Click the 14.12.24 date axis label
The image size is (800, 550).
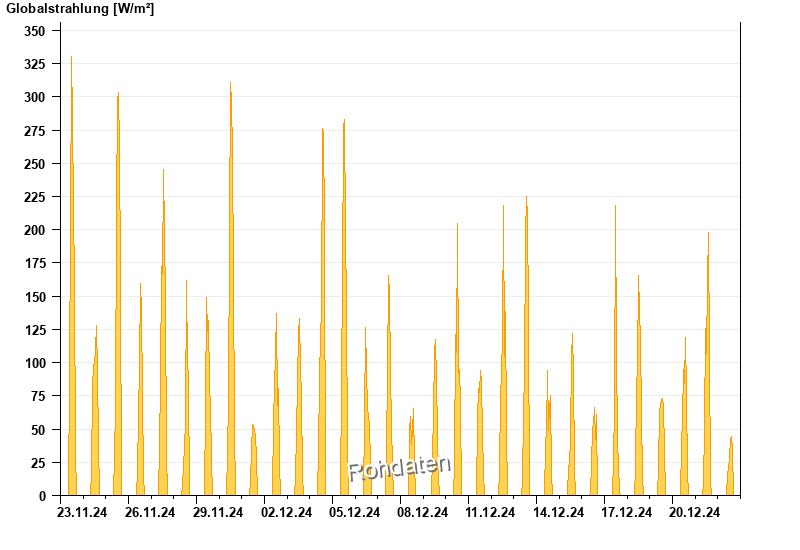coord(559,512)
